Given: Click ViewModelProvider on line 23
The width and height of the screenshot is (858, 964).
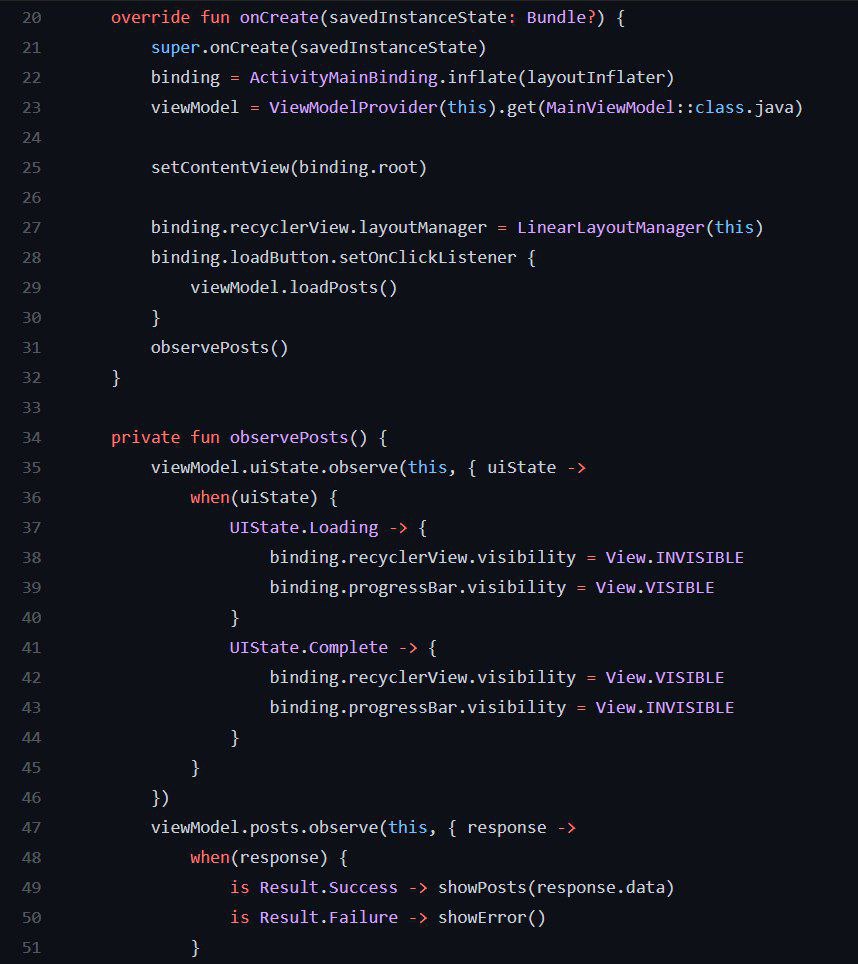Looking at the screenshot, I should tap(353, 108).
